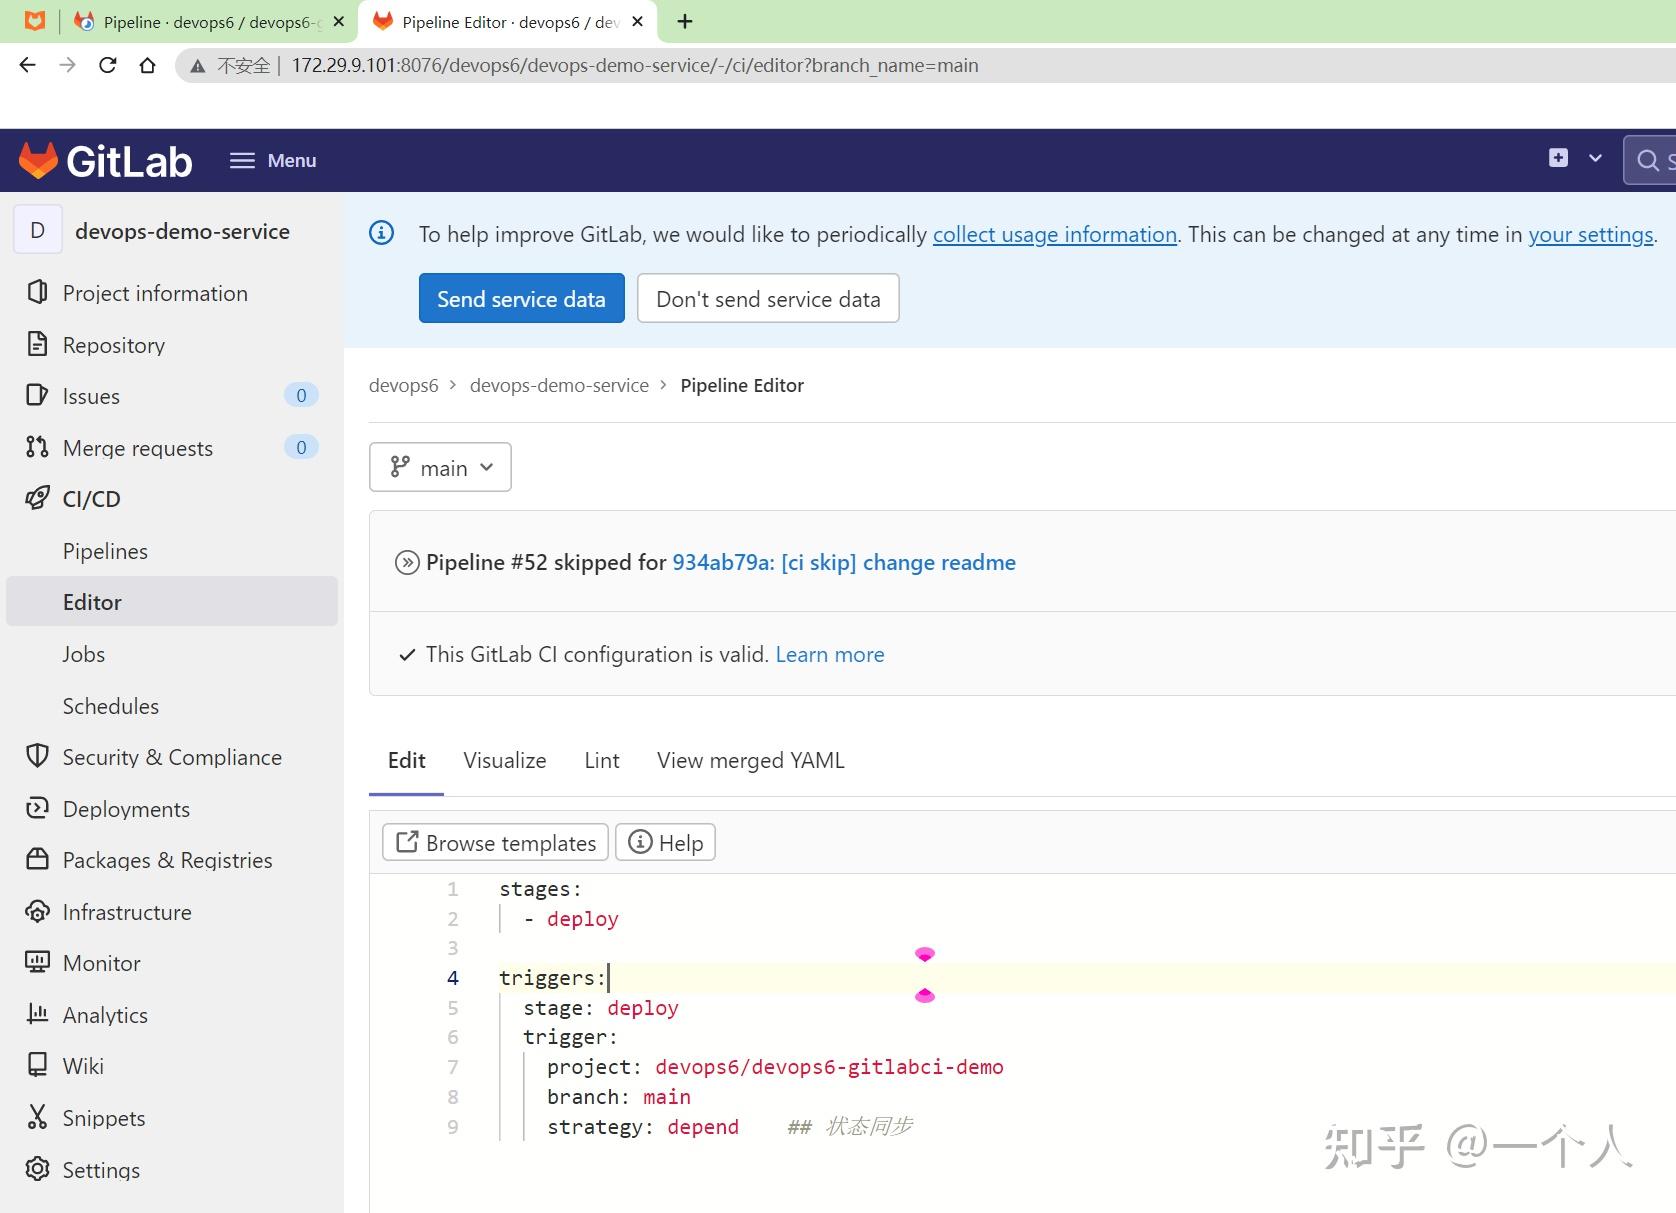The image size is (1676, 1213).
Task: Open the Monitor sidebar icon
Action: [37, 962]
